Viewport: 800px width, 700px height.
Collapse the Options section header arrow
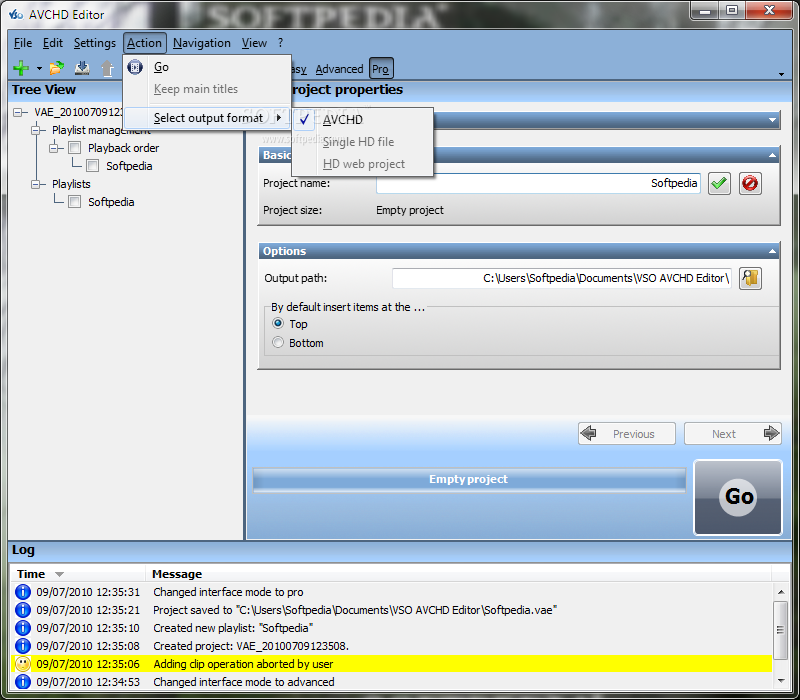pos(772,251)
